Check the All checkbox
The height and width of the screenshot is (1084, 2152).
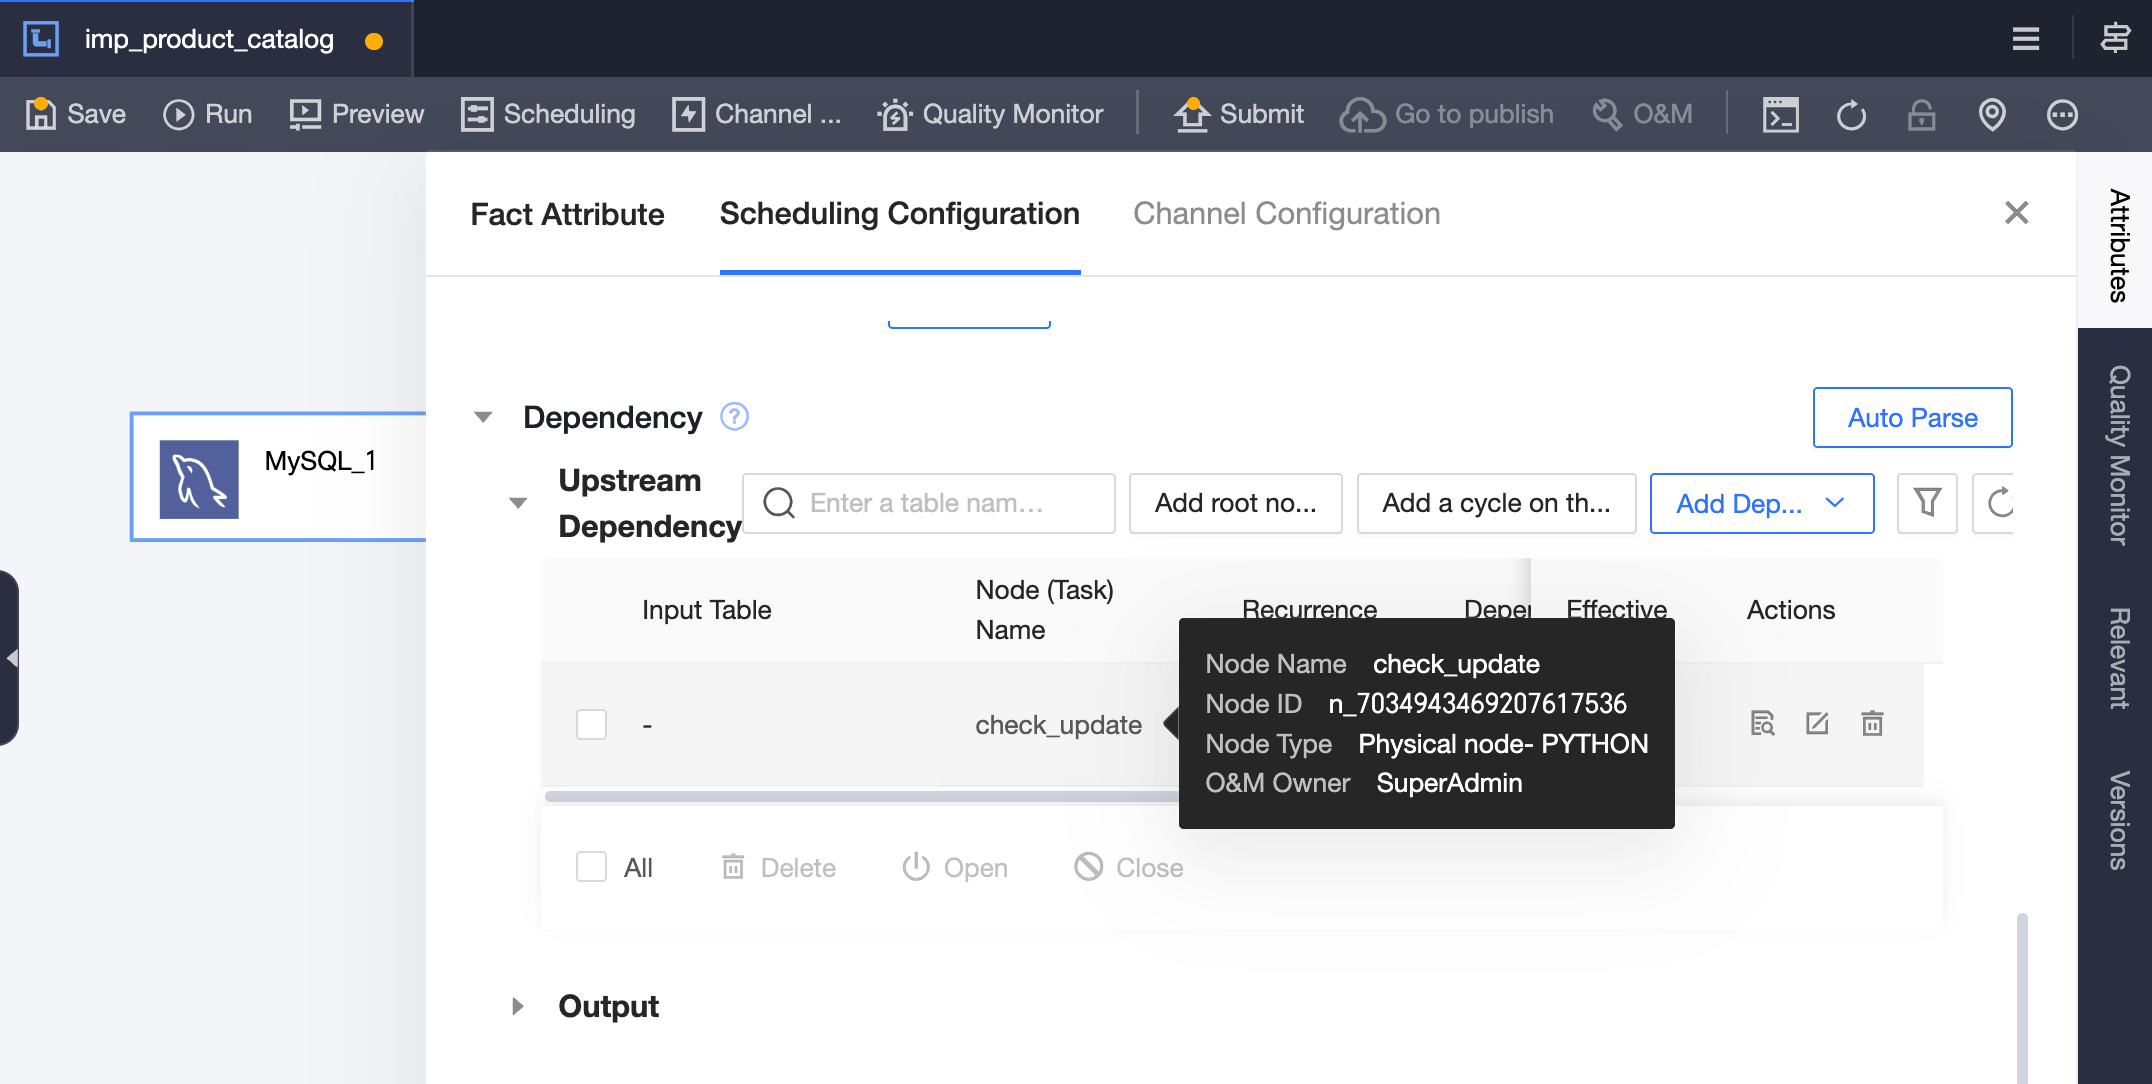(x=591, y=867)
